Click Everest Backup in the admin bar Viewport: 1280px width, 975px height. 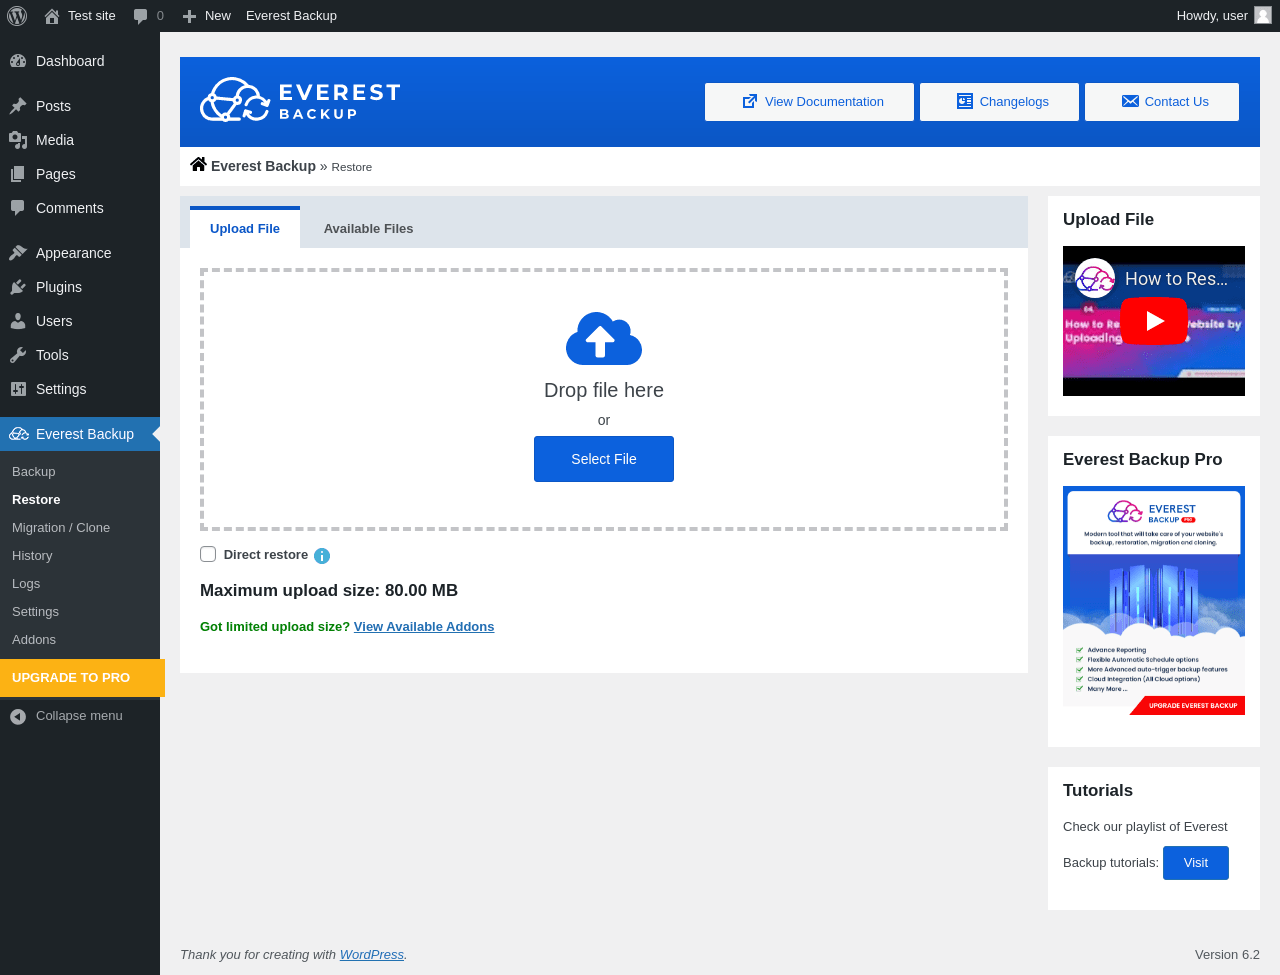291,16
